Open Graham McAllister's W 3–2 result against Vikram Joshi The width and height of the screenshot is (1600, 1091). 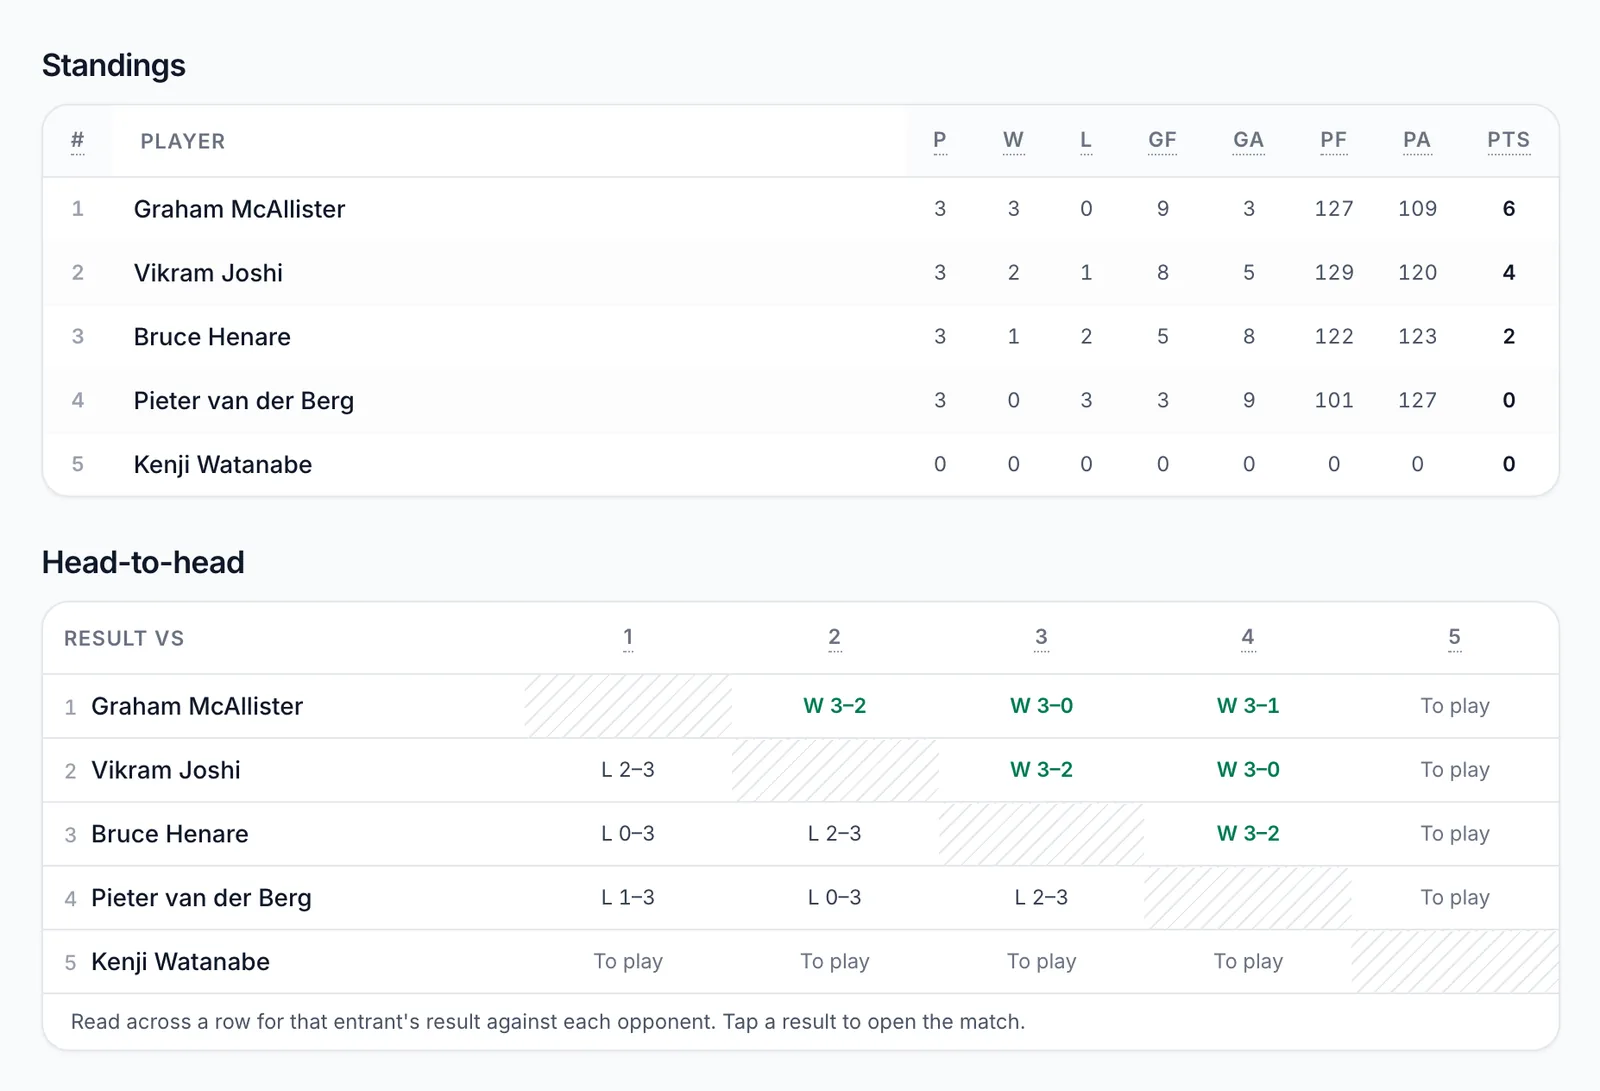click(x=834, y=706)
